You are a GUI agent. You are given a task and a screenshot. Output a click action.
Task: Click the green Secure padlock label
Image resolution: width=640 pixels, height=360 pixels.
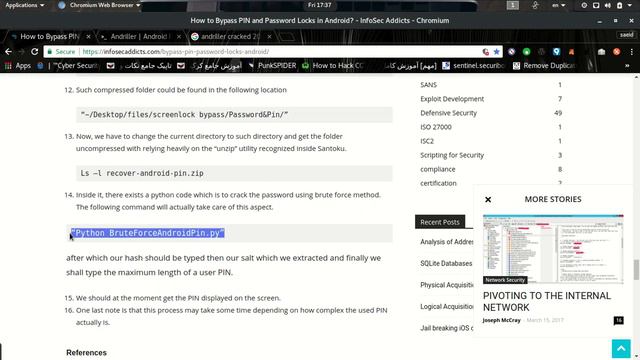pos(61,52)
